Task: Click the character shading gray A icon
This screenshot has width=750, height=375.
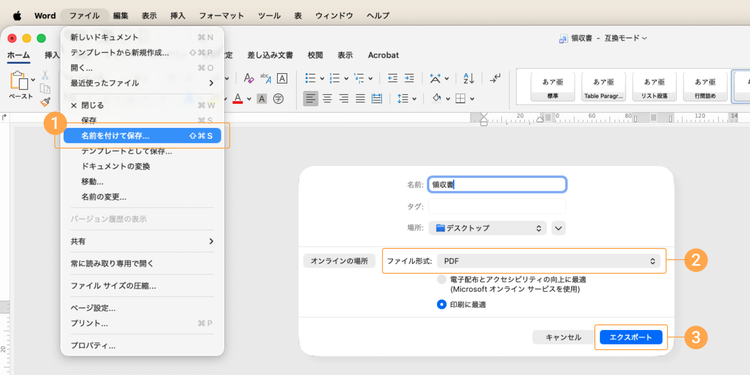Action: click(262, 99)
